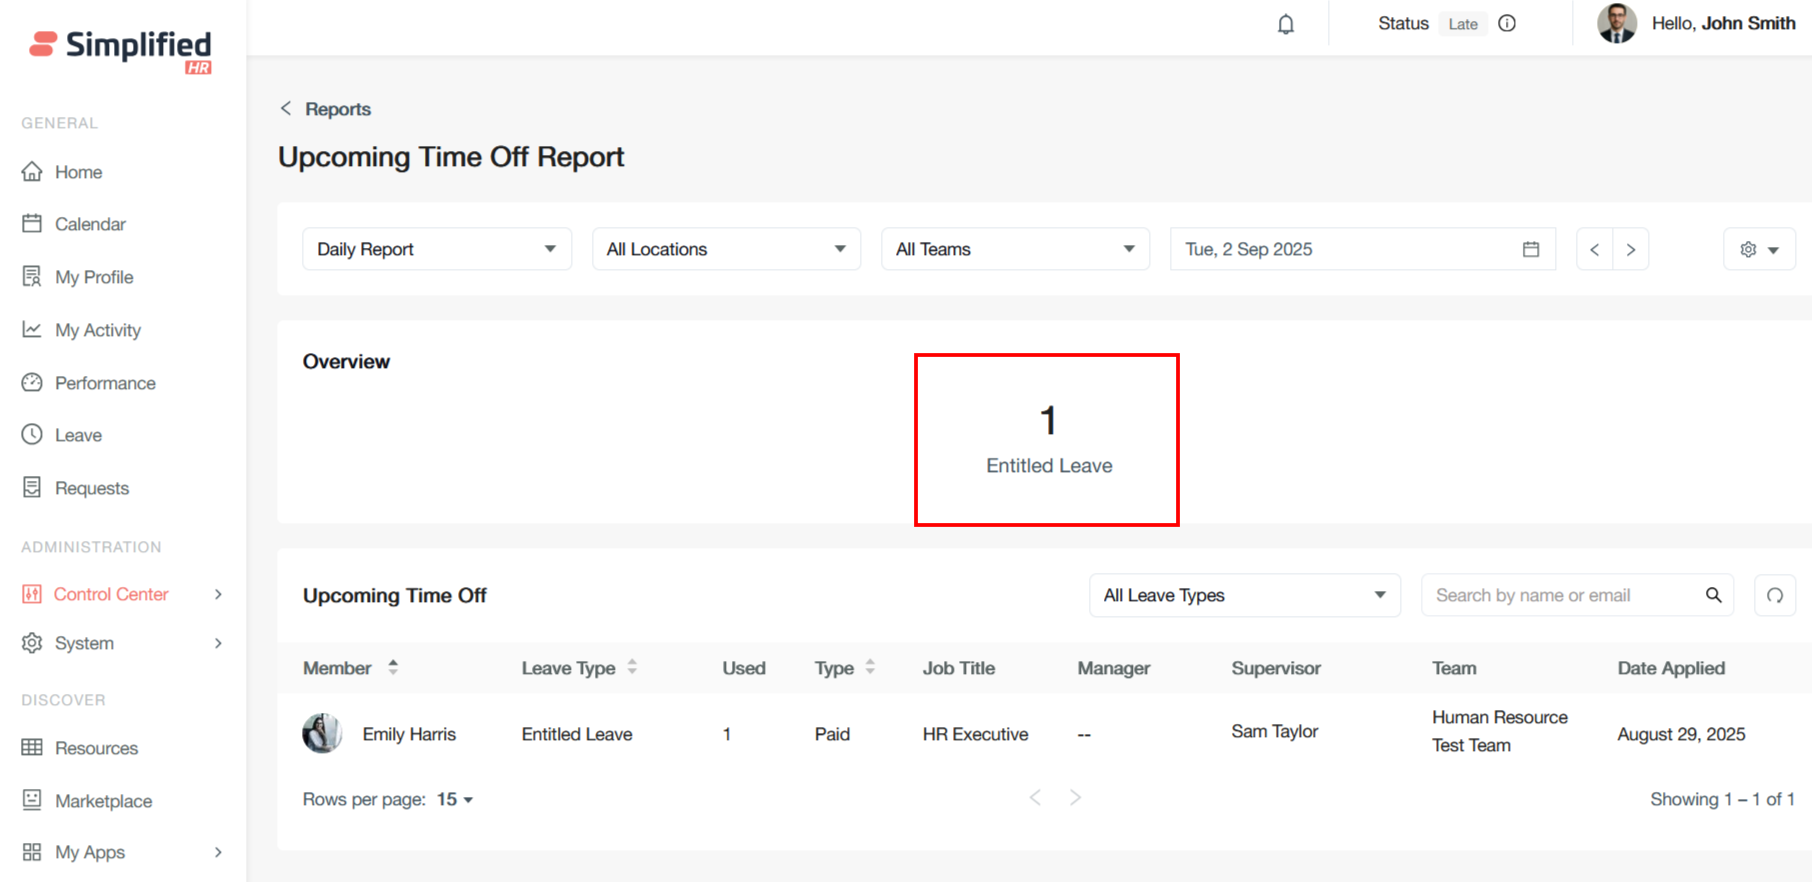Screen dimensions: 1812x882
Task: Expand the All Locations dropdown
Action: tap(726, 249)
